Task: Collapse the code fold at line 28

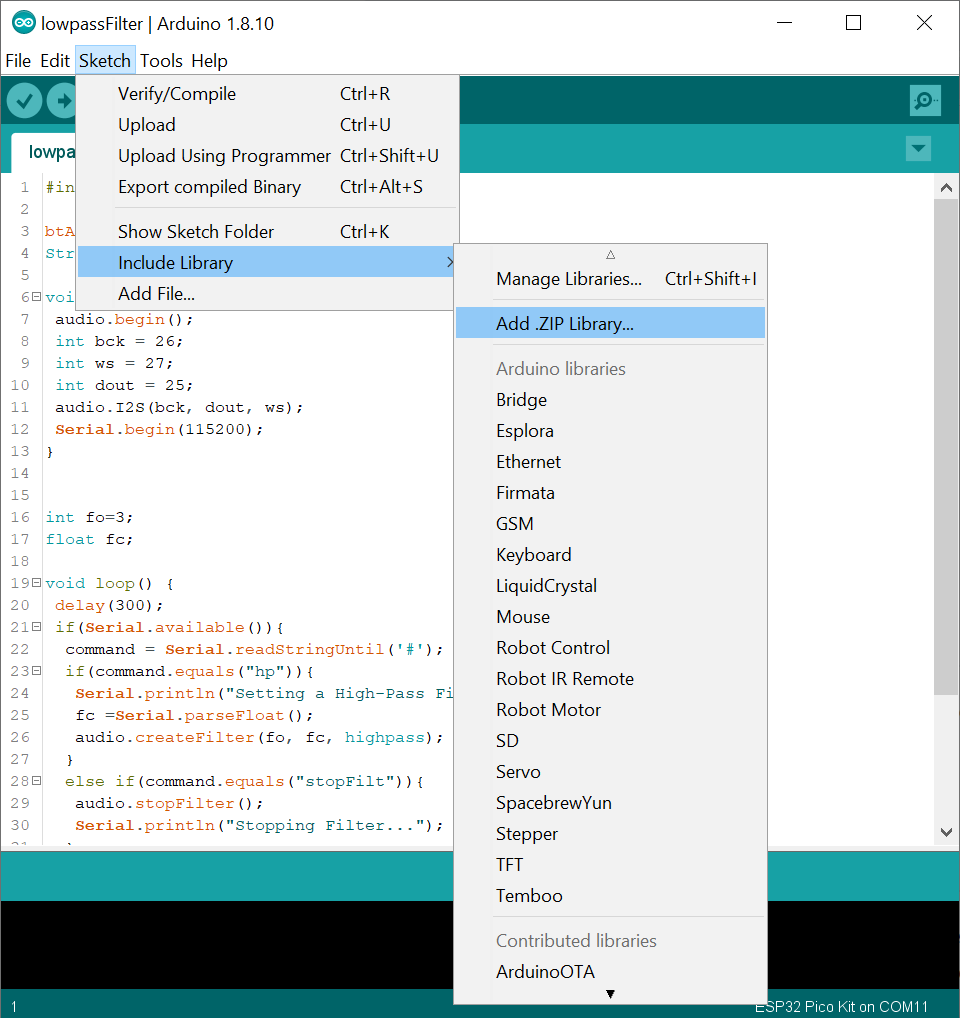Action: tap(36, 781)
